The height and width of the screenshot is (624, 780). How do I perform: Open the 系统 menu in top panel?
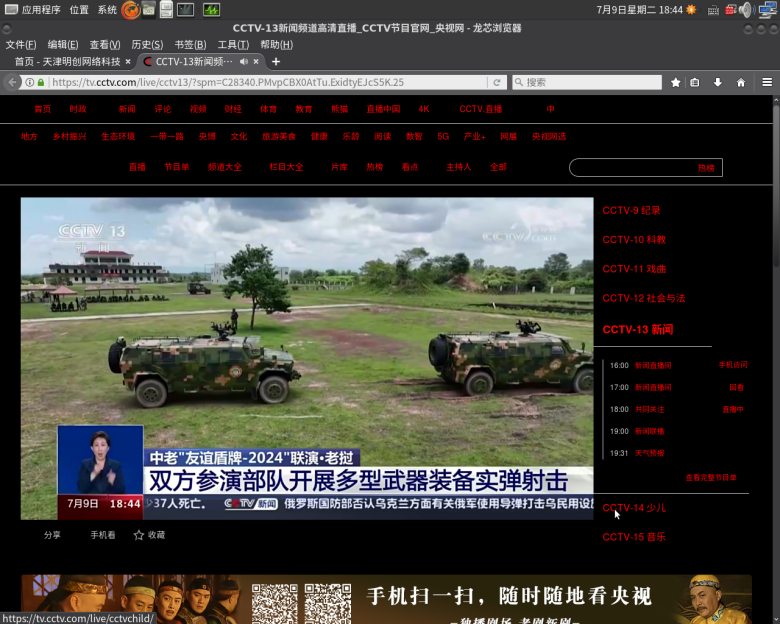tap(107, 9)
